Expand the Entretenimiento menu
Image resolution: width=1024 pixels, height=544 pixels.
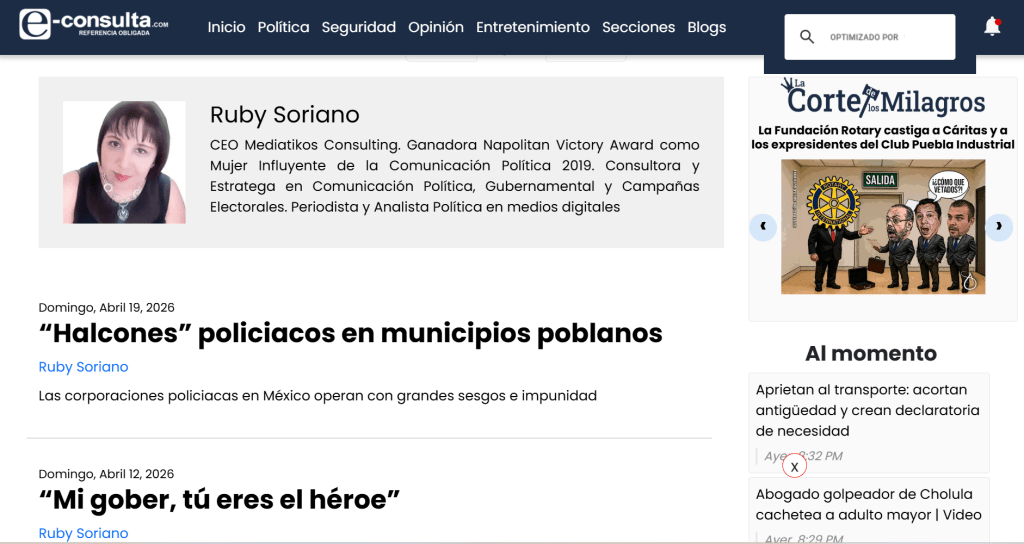(x=532, y=27)
